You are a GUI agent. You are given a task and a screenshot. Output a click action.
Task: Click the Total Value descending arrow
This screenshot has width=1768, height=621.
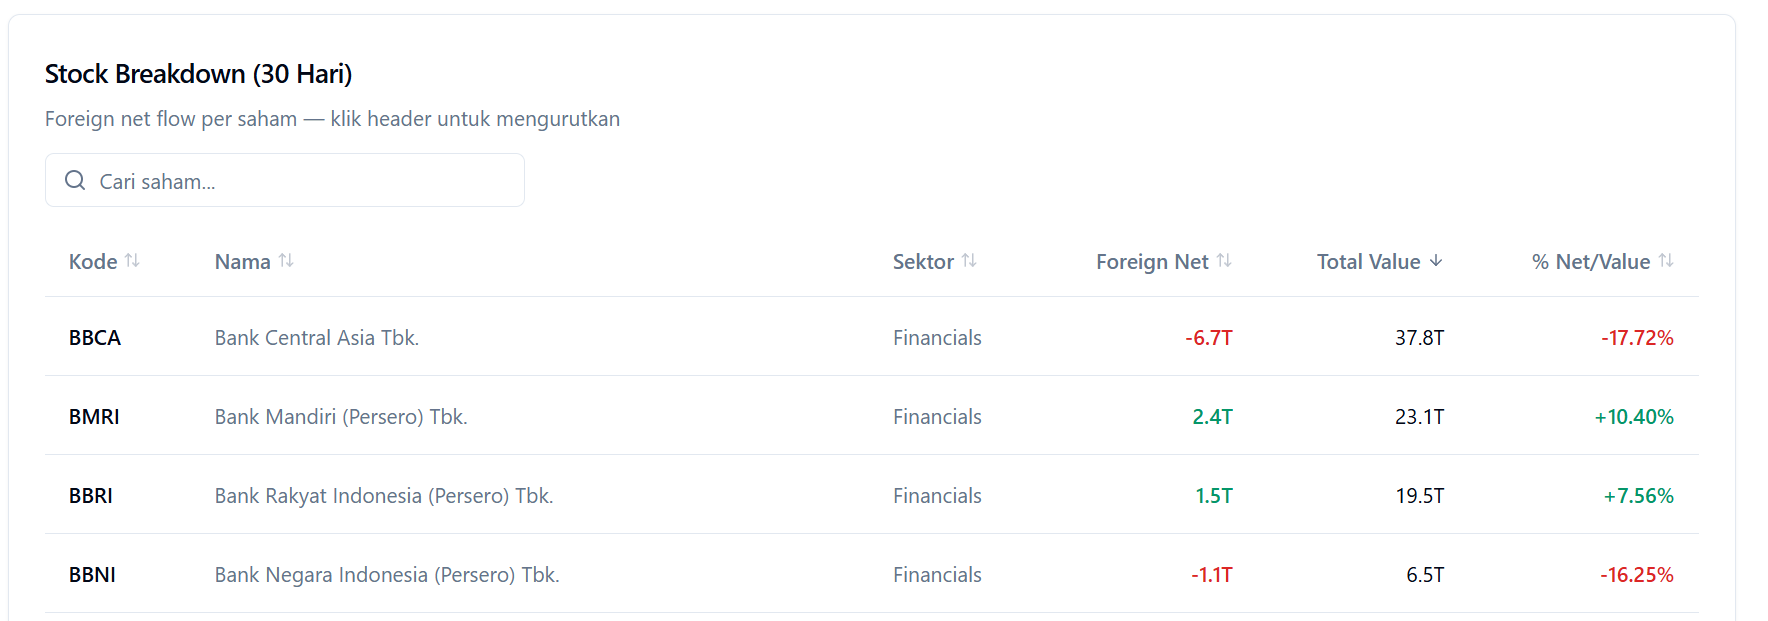[1436, 261]
